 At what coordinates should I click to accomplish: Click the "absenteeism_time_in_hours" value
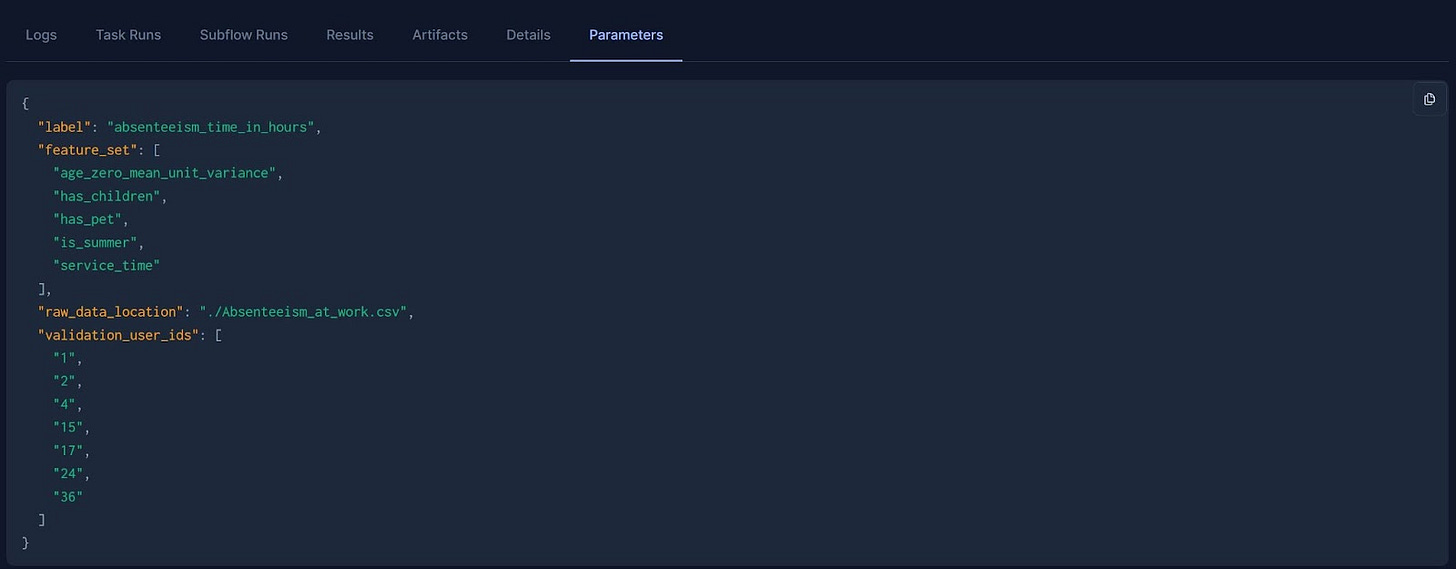[213, 127]
